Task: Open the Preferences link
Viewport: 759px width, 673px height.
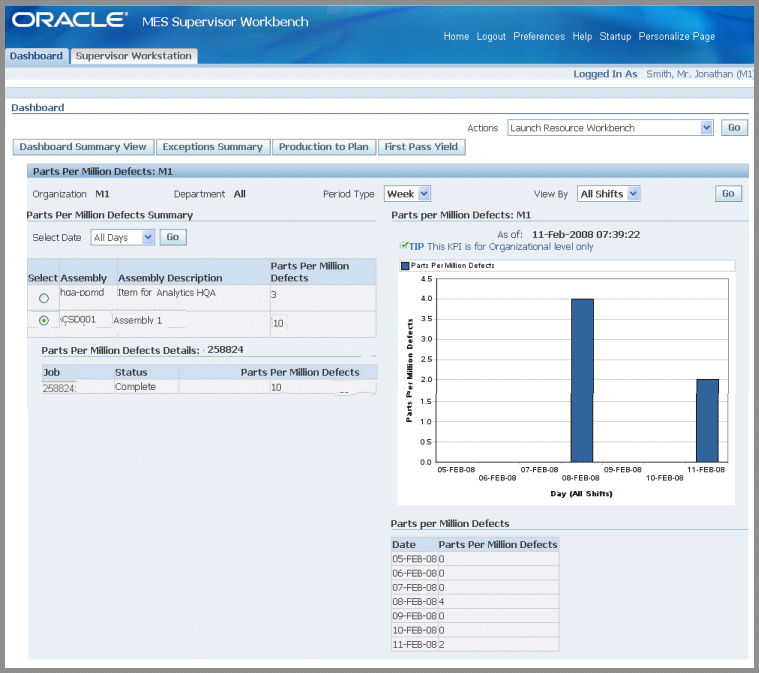Action: 539,36
